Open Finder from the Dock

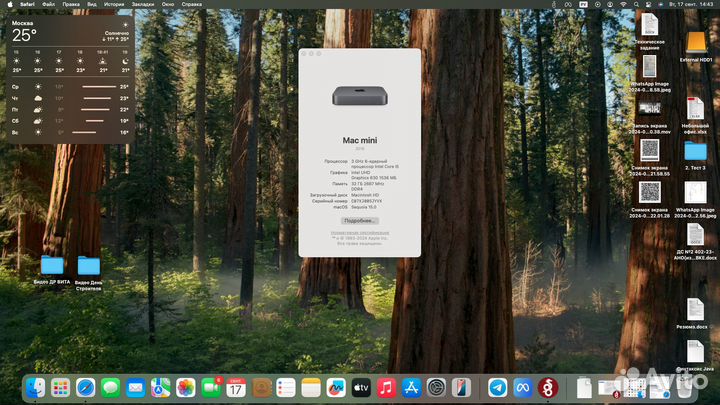(35, 388)
